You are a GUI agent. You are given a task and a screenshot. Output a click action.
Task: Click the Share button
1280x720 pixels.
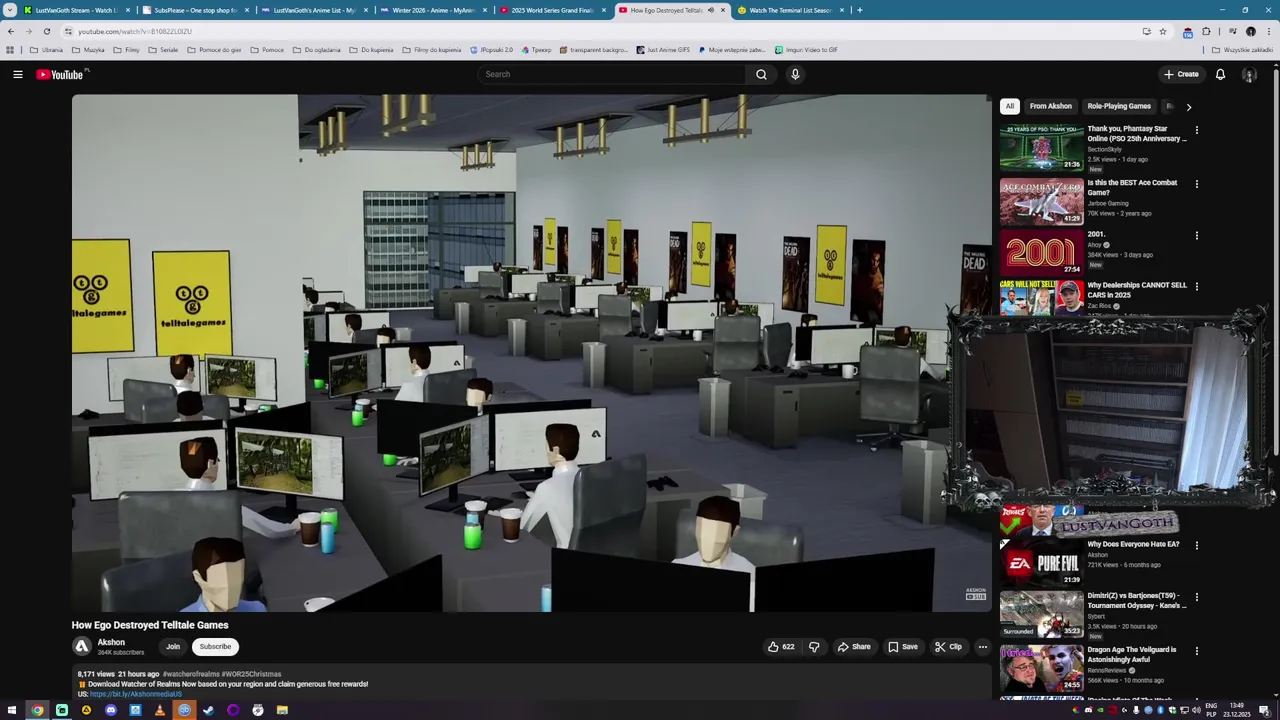tap(854, 647)
